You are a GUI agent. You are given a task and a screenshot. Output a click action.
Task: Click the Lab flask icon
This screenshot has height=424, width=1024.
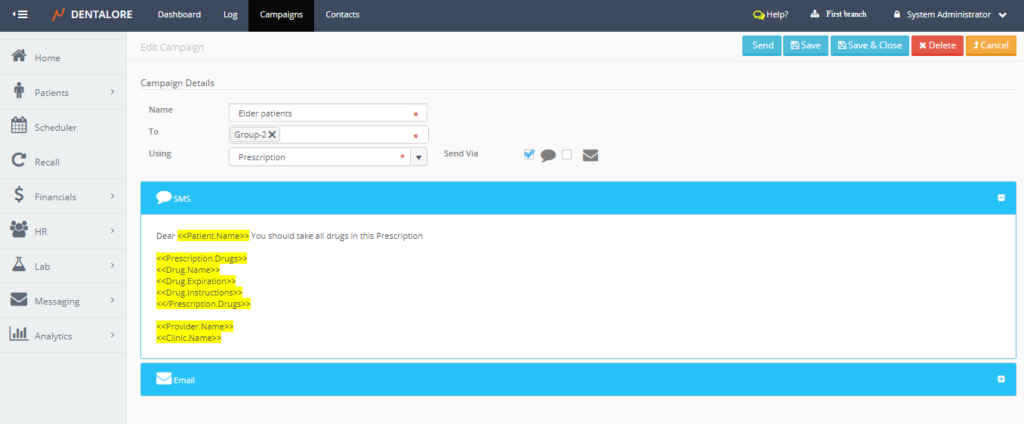click(x=18, y=265)
